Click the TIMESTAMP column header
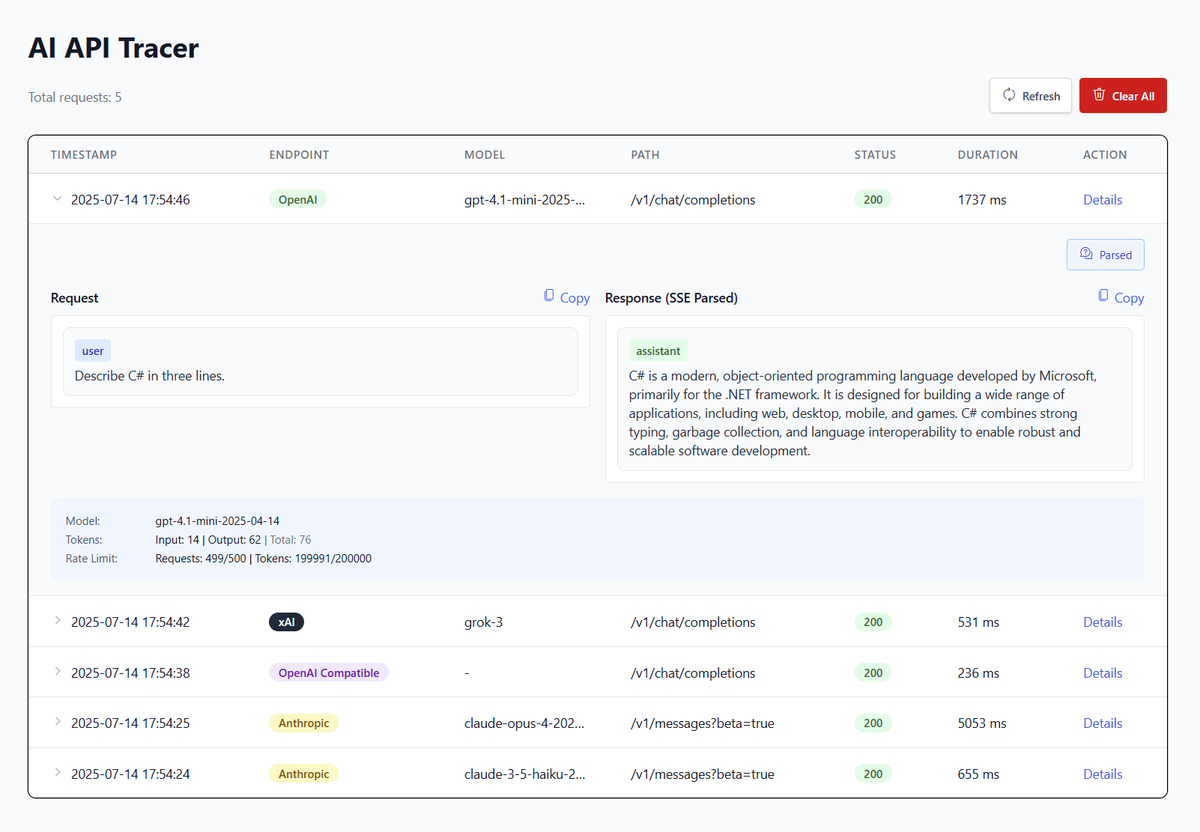The image size is (1200, 832). [x=84, y=155]
